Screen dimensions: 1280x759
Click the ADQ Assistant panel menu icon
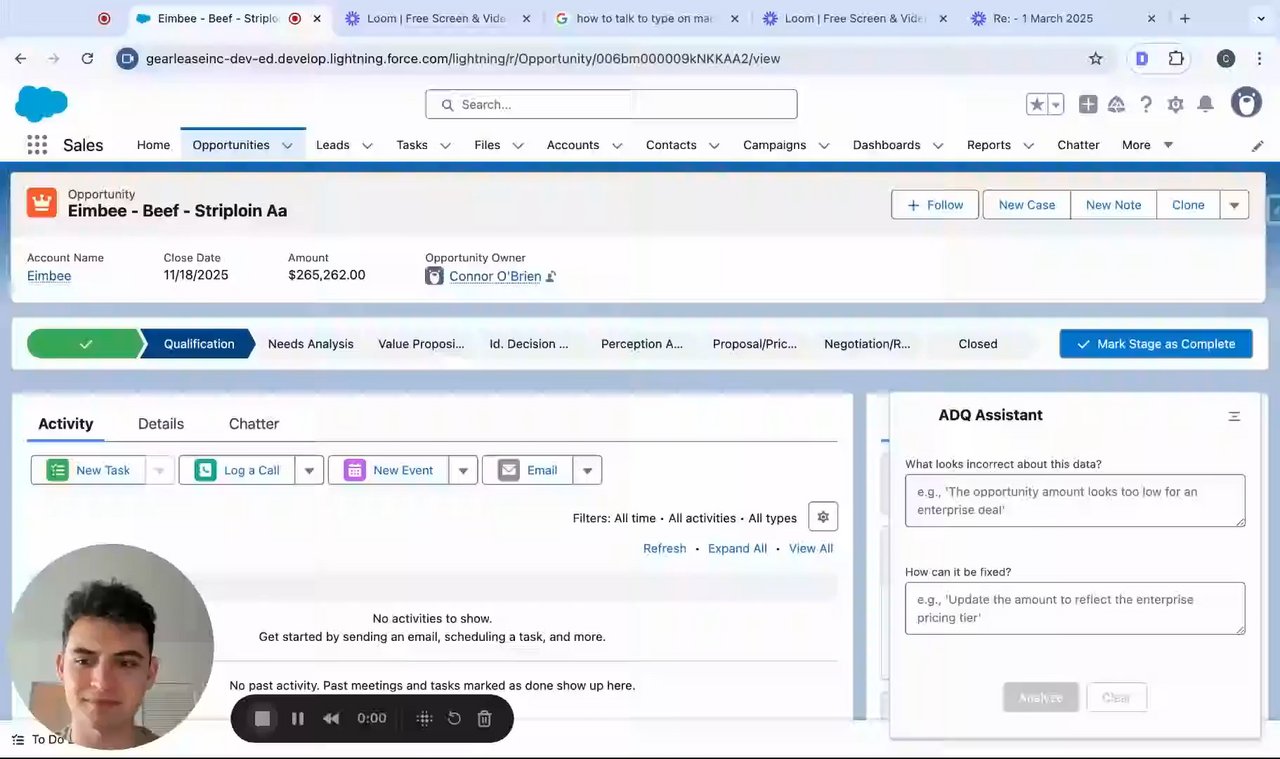[1234, 416]
